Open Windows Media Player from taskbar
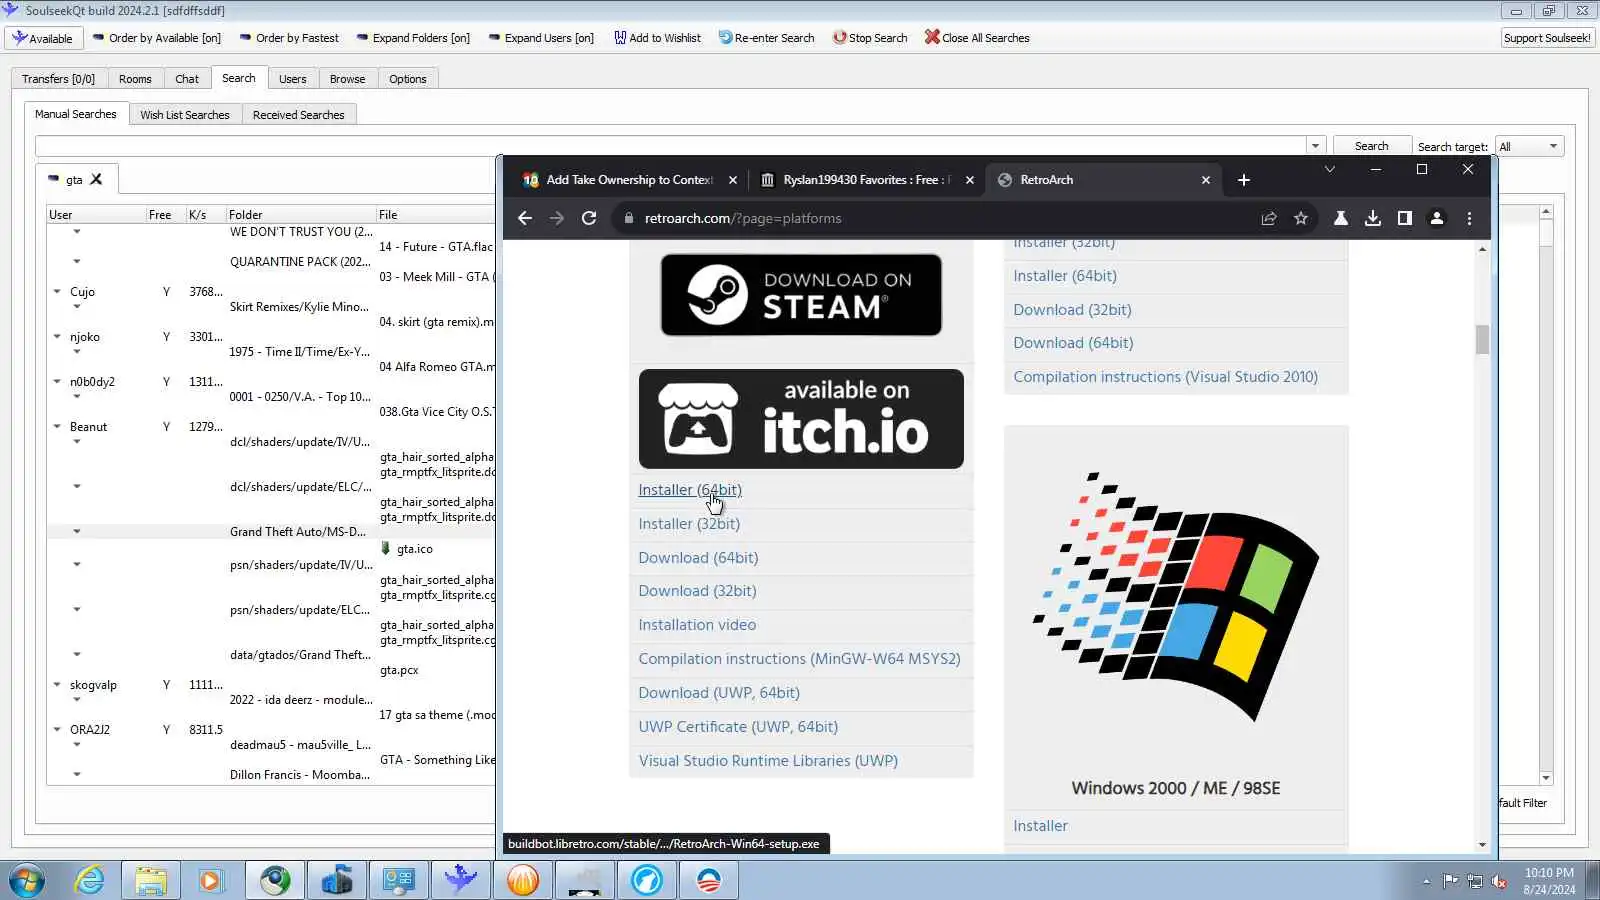Viewport: 1600px width, 900px height. pyautogui.click(x=211, y=880)
